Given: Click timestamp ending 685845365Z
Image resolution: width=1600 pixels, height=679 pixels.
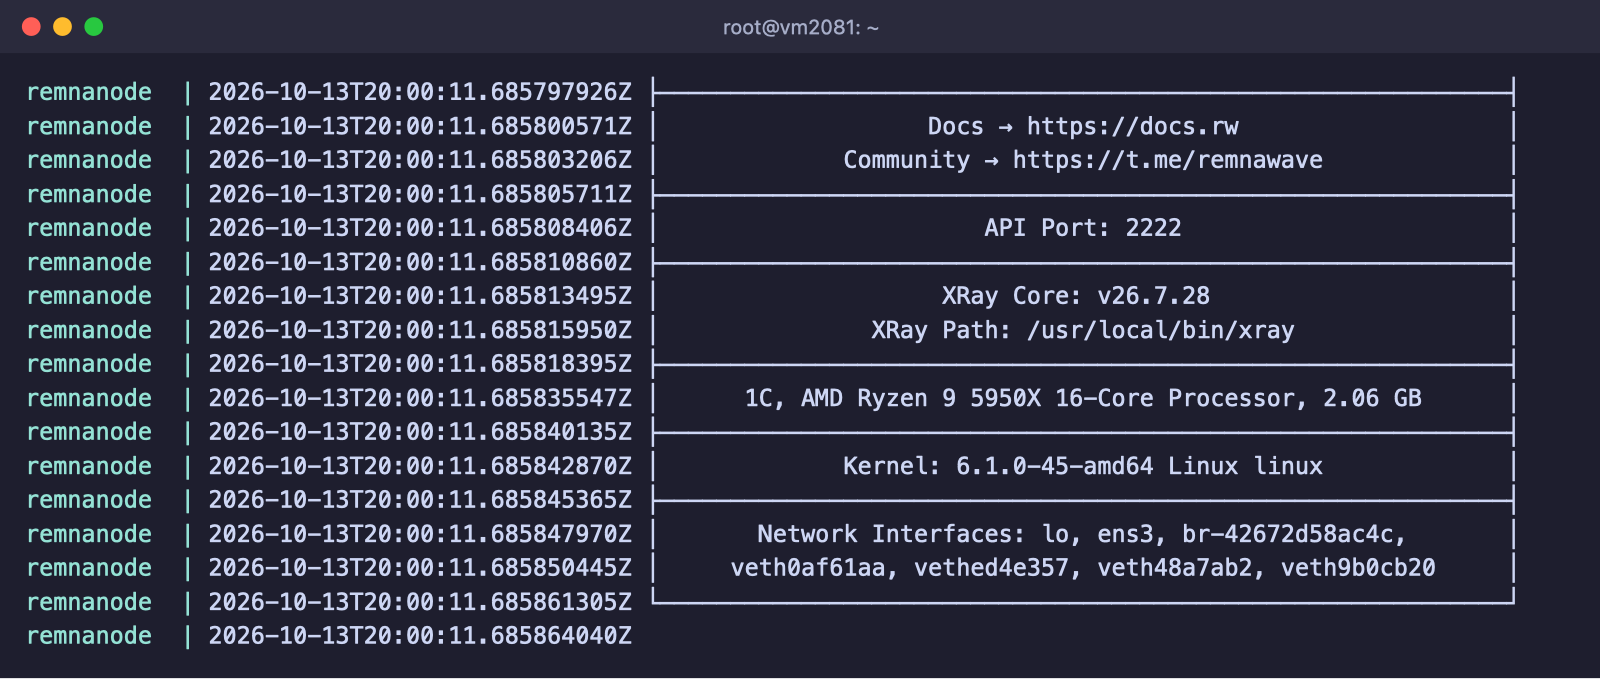Looking at the screenshot, I should click(x=420, y=500).
